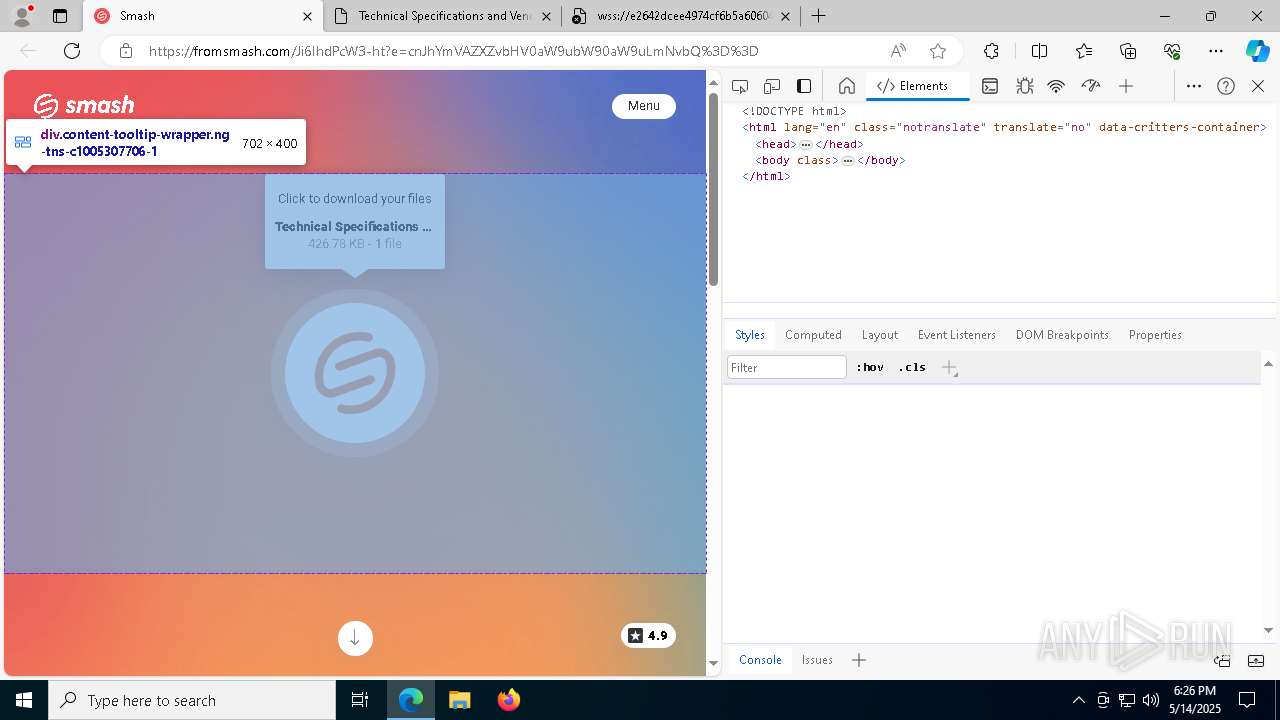Open the Console drawer tab
Viewport: 1280px width, 720px height.
tap(760, 660)
